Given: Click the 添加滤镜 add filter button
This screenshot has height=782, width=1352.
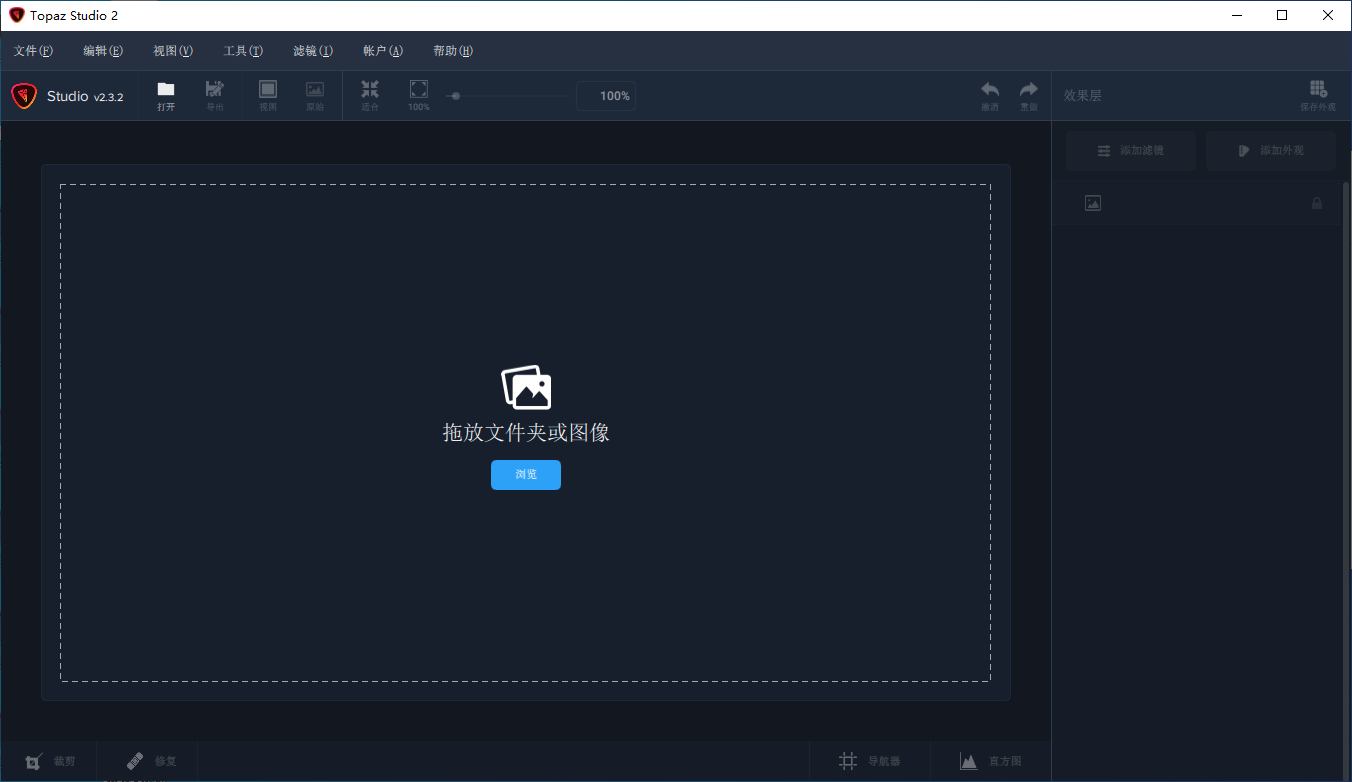Looking at the screenshot, I should tap(1130, 151).
